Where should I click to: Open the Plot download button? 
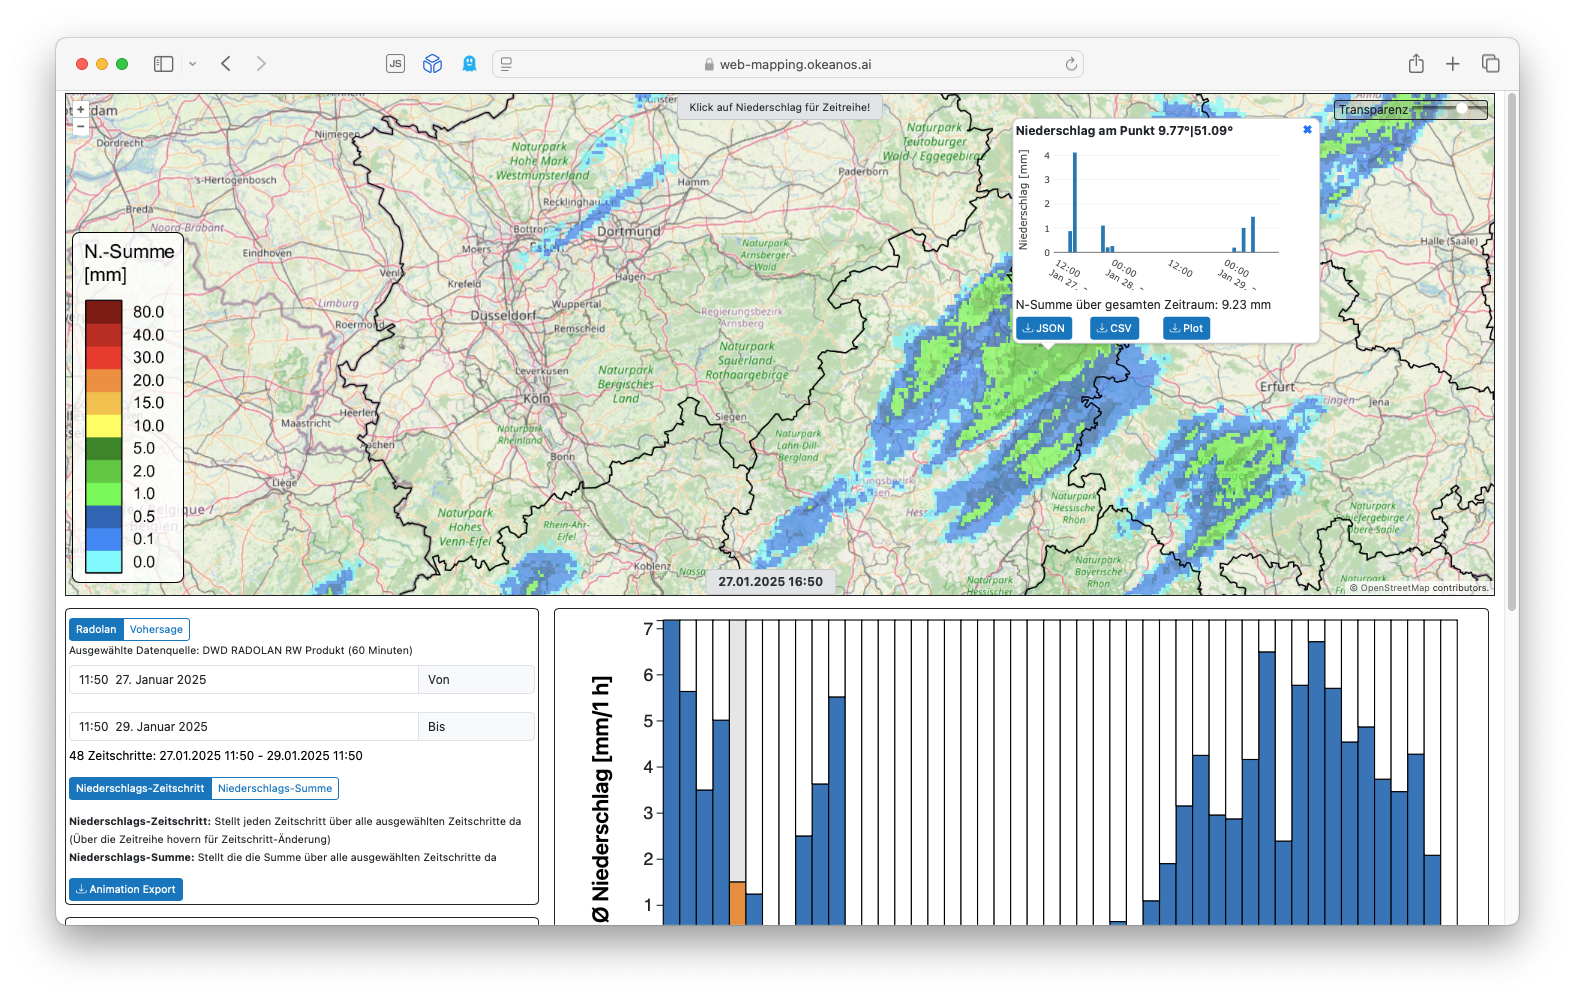click(1186, 328)
